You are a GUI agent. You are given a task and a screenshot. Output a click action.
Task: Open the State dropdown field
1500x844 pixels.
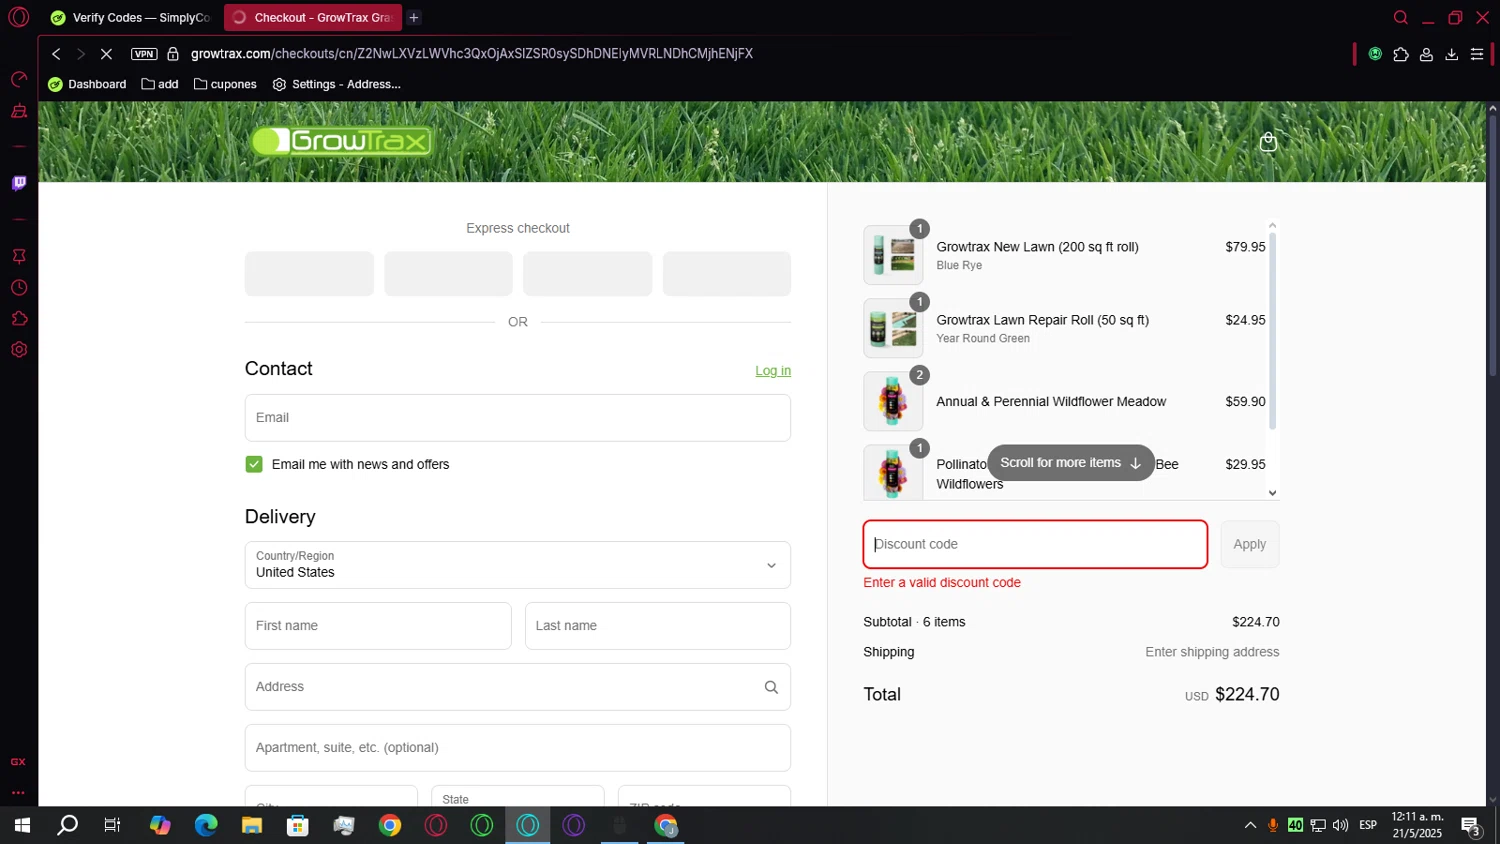pos(518,797)
